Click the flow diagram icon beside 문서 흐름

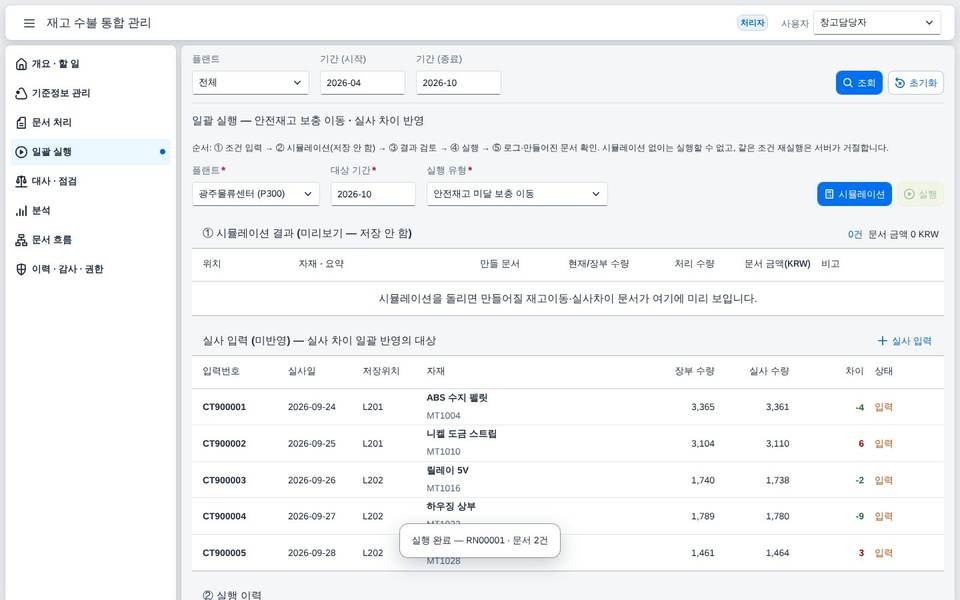point(21,240)
